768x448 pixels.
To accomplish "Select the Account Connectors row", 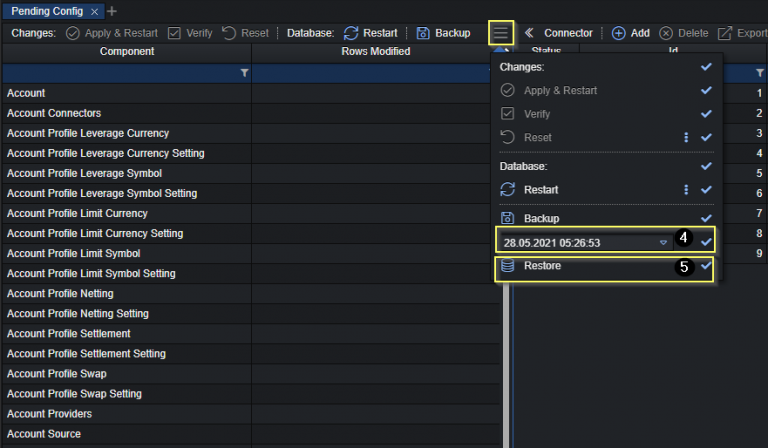I will click(x=251, y=113).
